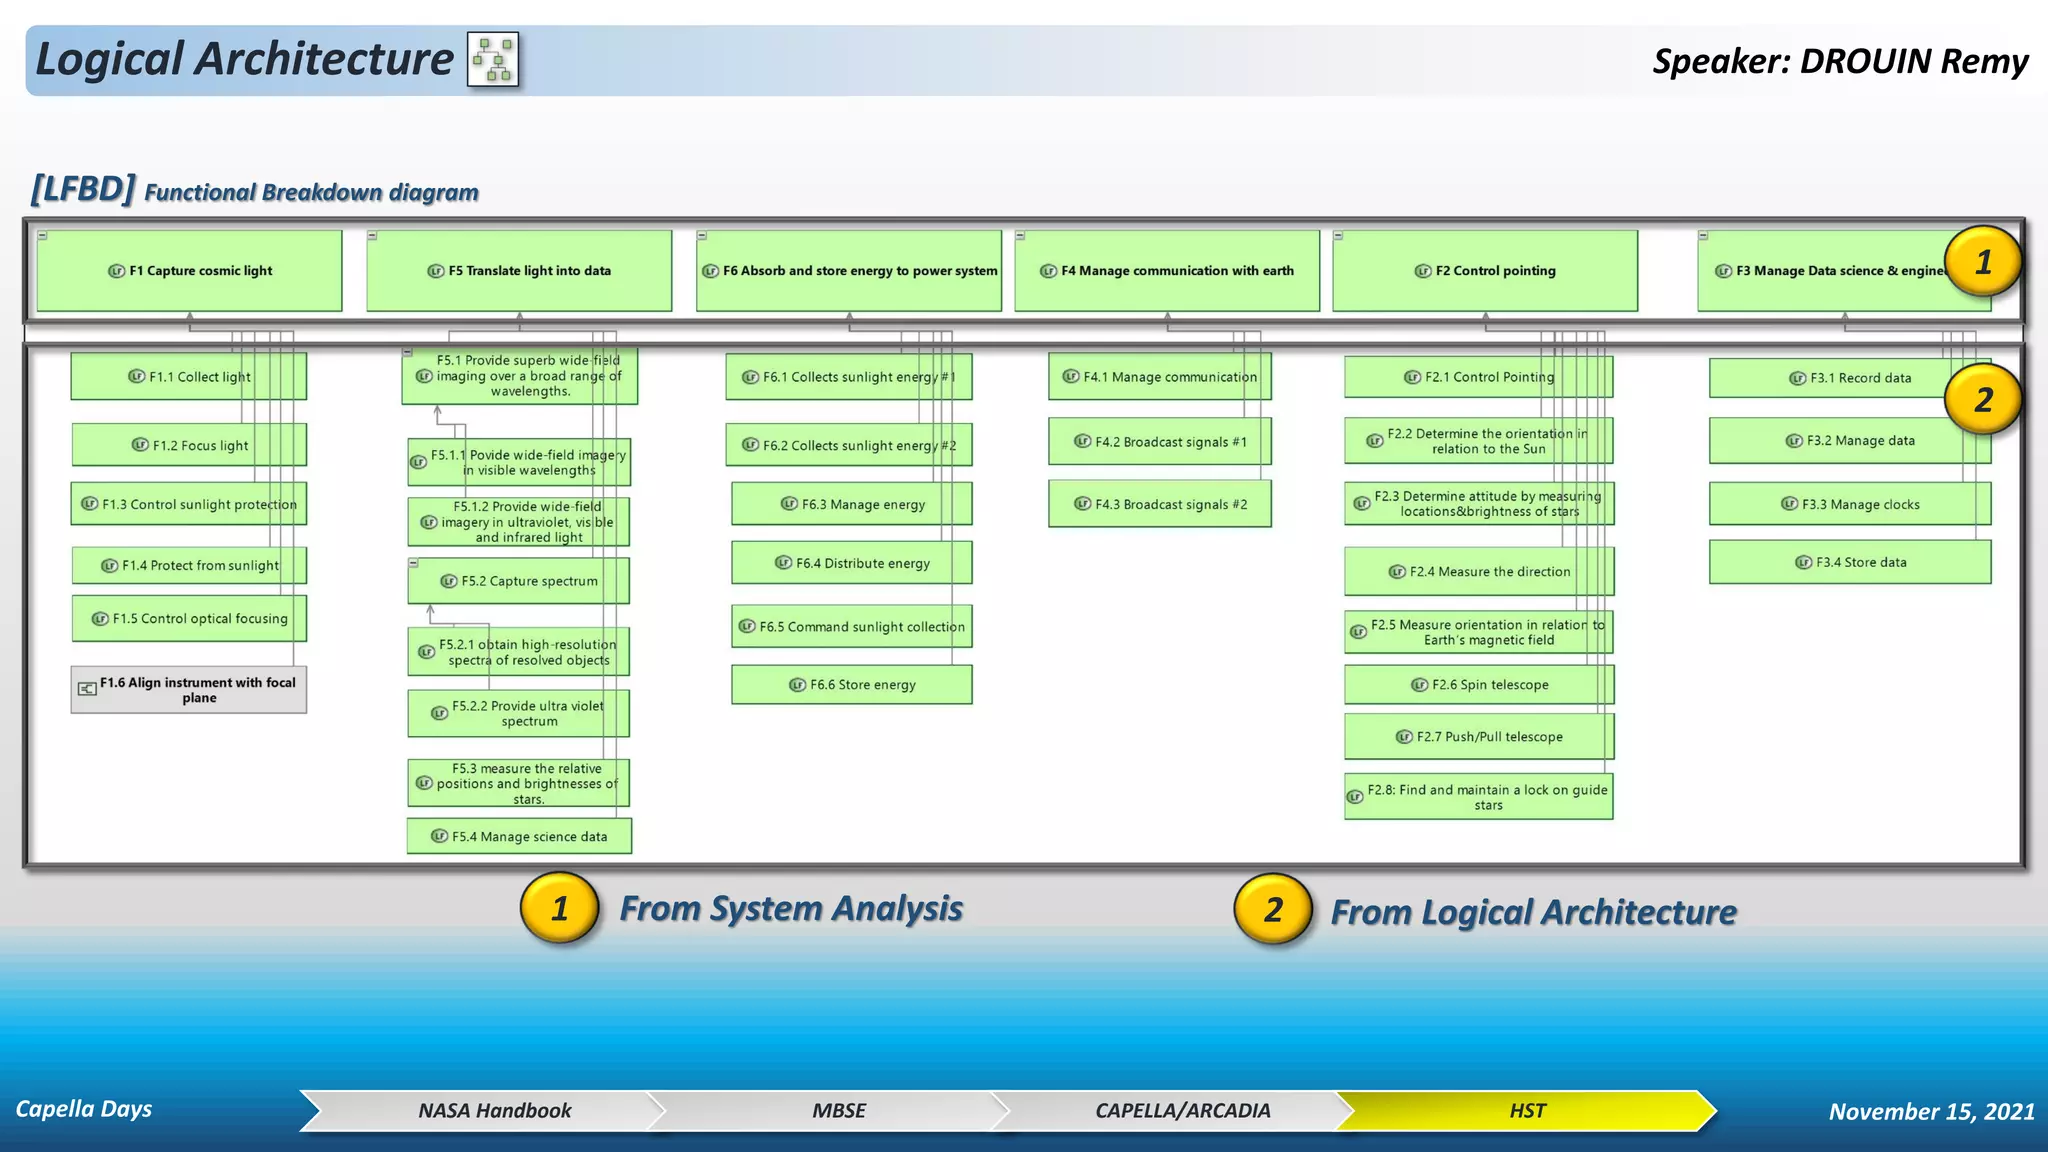
Task: Click the From Logical Architecture legend label
Action: pos(1534,913)
